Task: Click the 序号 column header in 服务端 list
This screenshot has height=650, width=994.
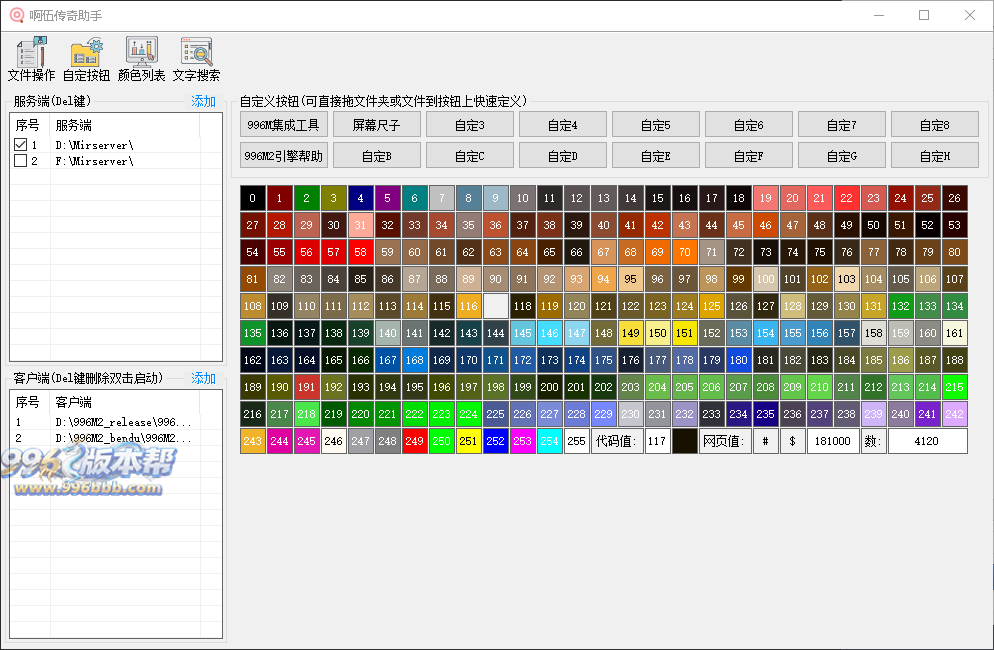Action: [28, 125]
